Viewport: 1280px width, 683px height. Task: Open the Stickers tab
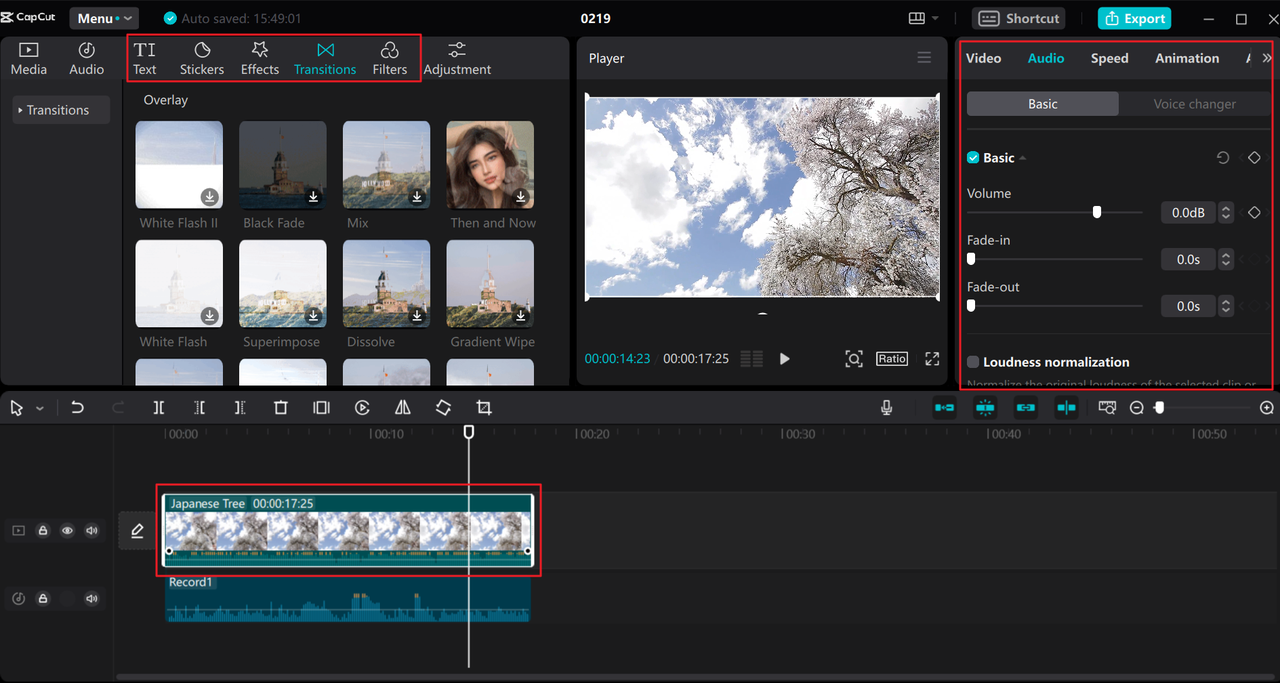pyautogui.click(x=202, y=59)
